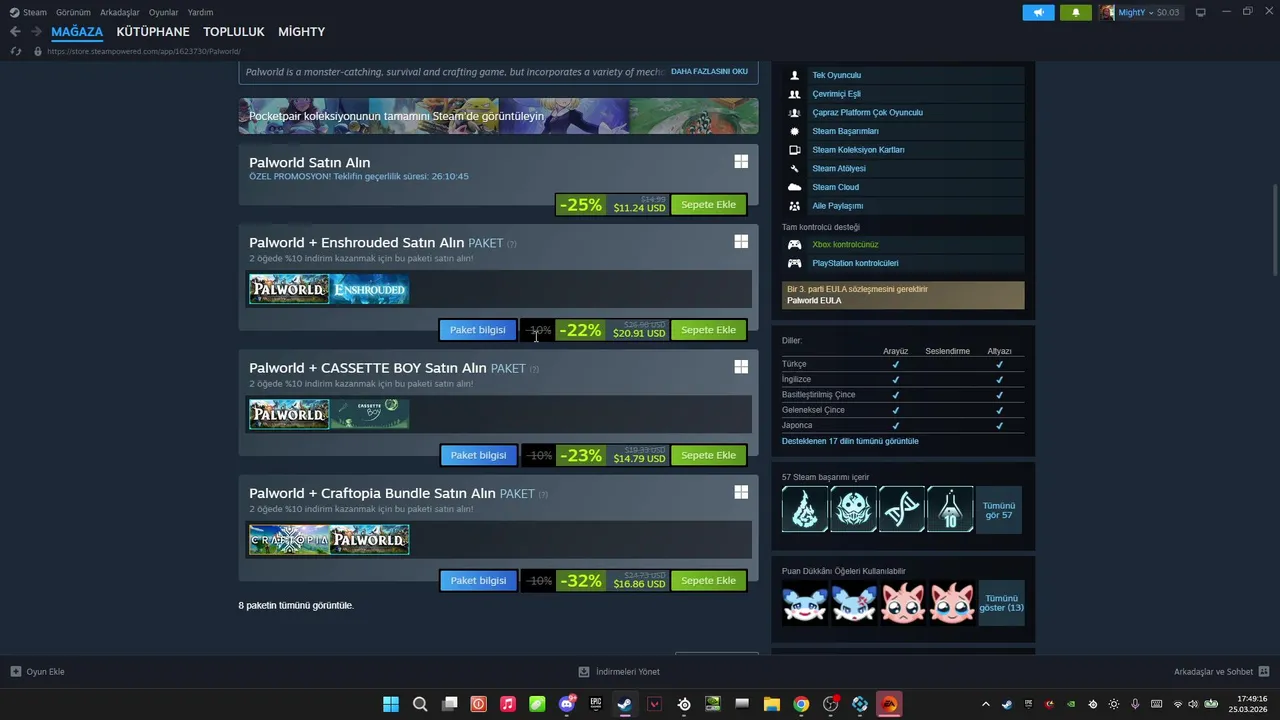Click the DNA achievement icon
Viewport: 1280px width, 720px height.
[902, 509]
